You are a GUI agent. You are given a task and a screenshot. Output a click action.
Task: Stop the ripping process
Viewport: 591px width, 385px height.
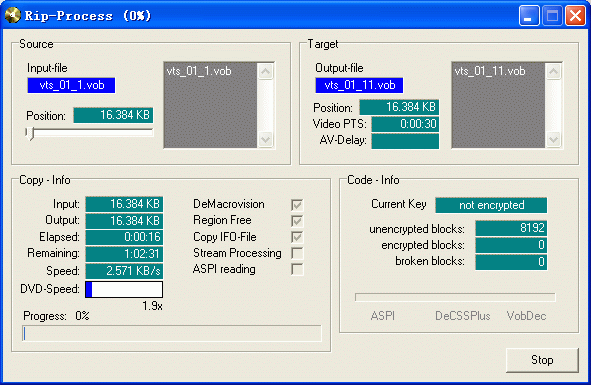(542, 360)
